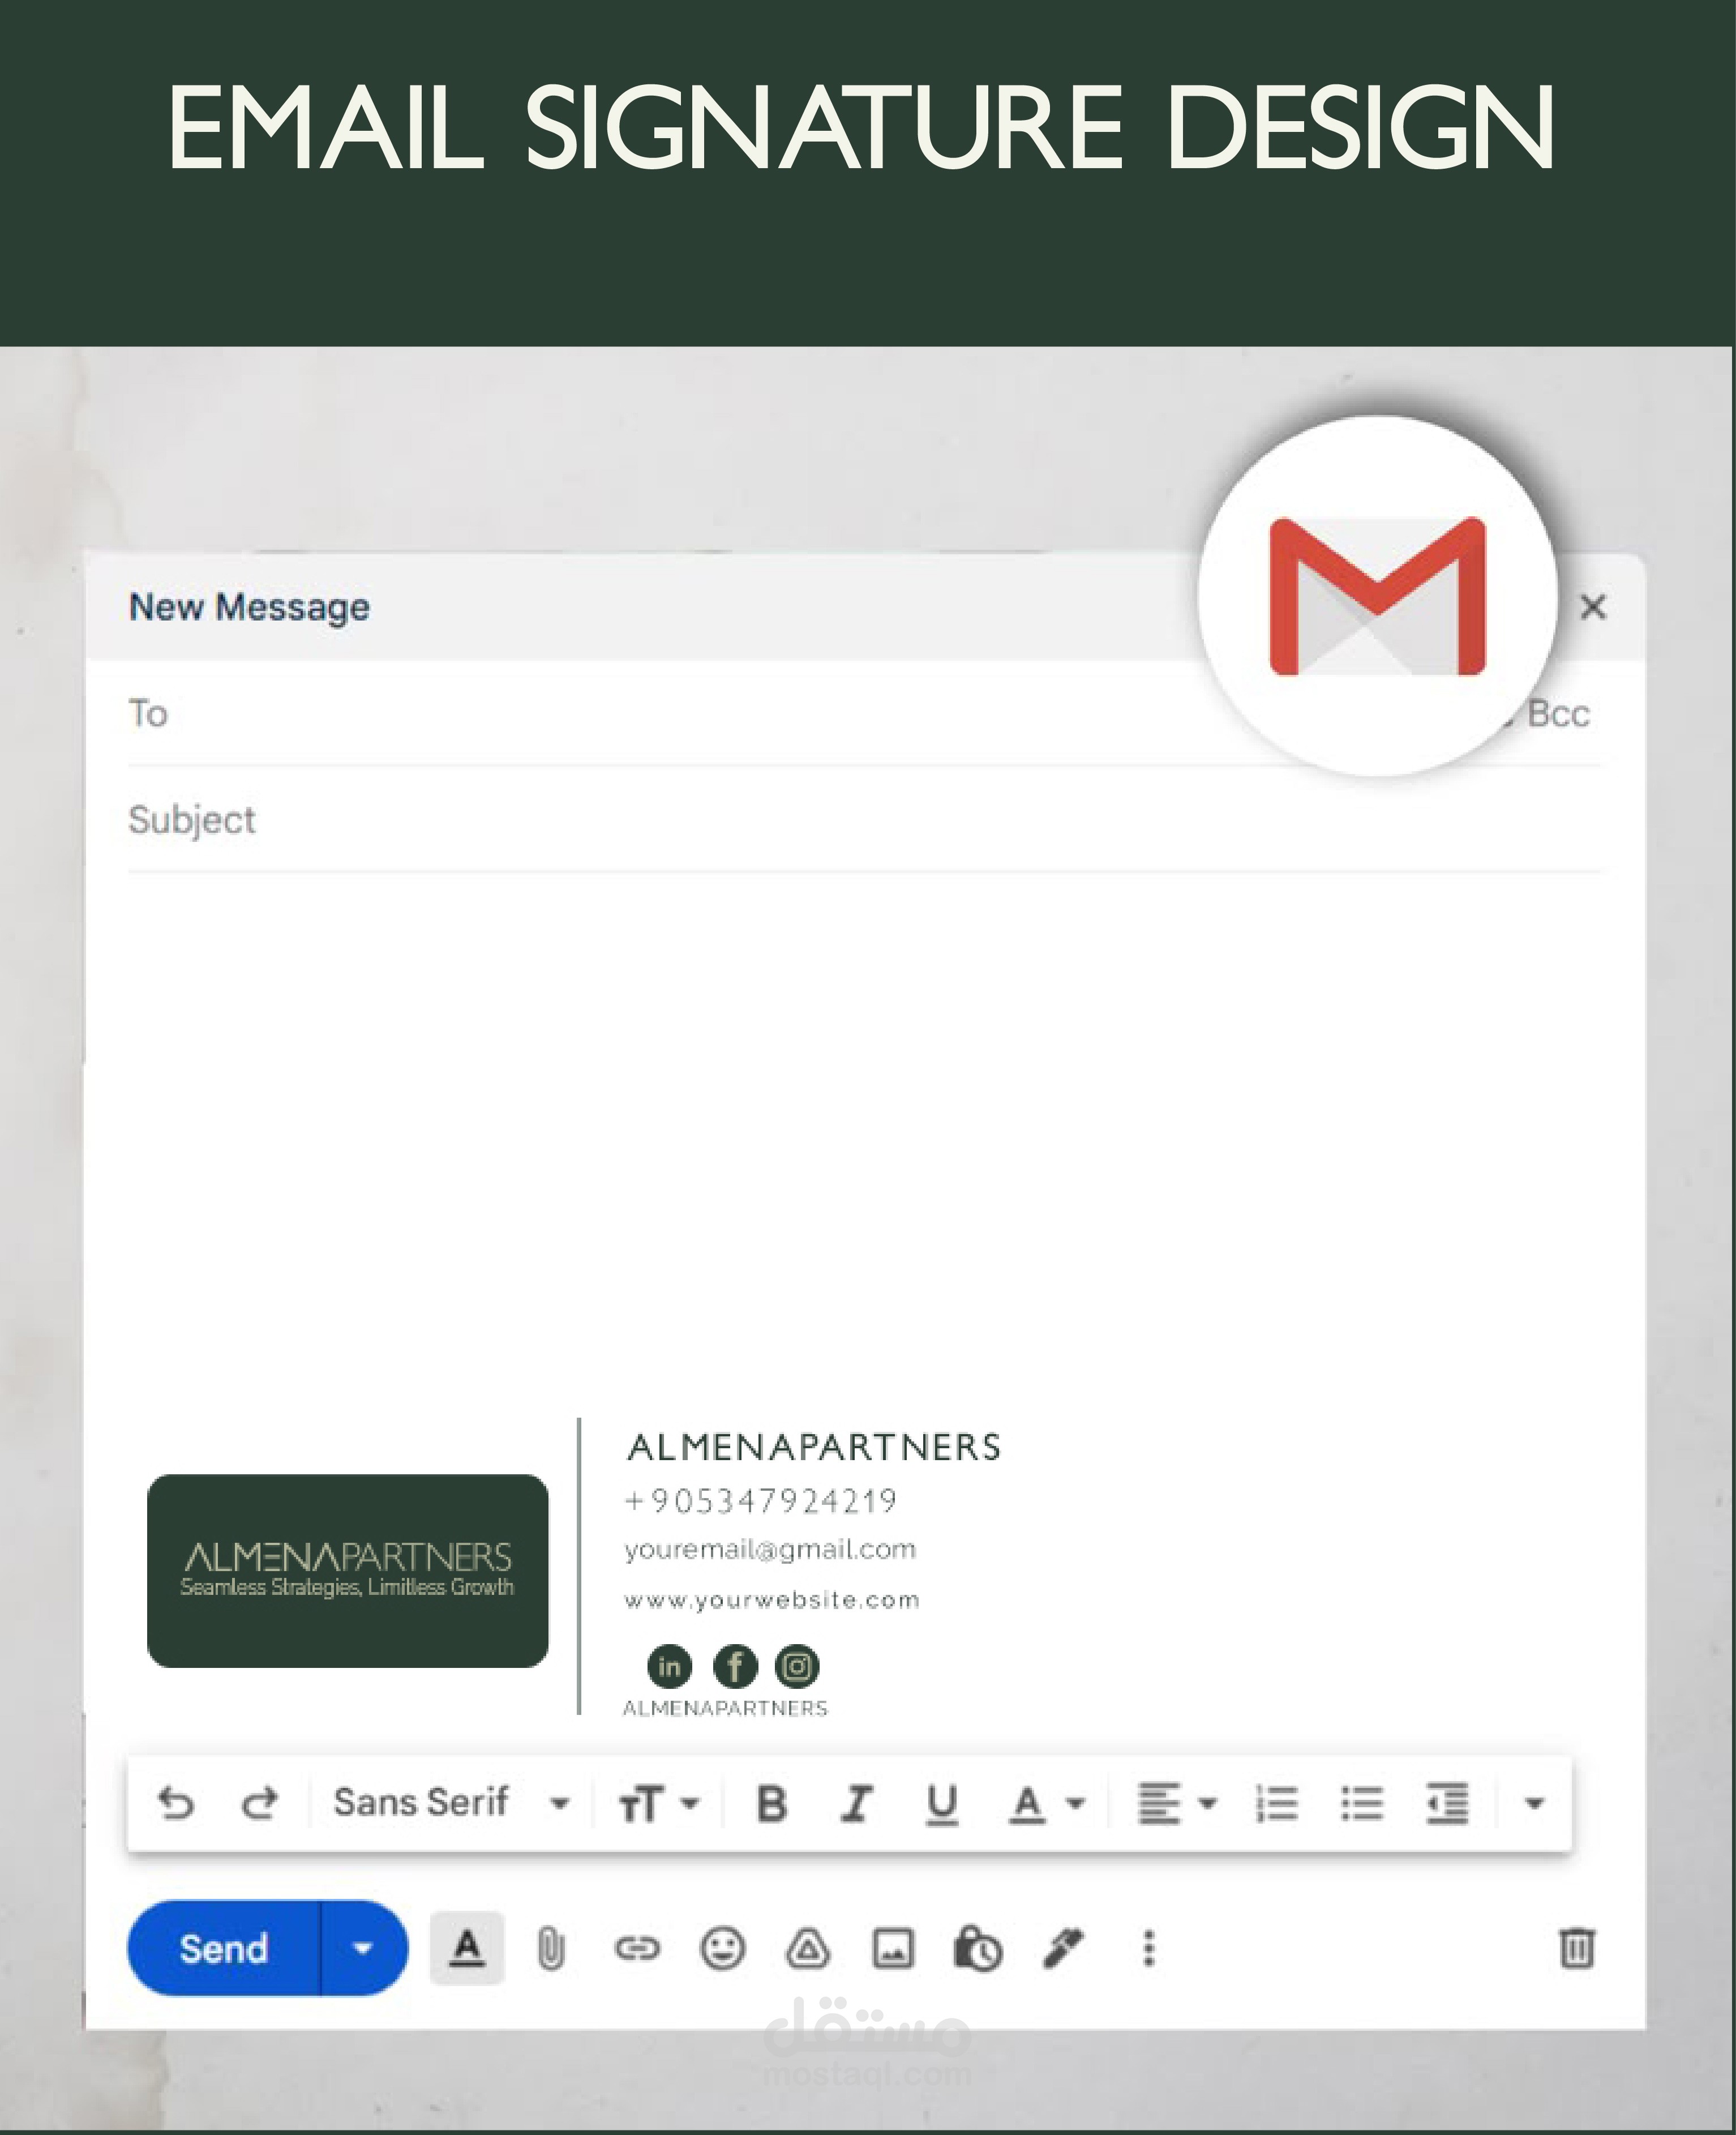Insert files using the Drive triangle icon
This screenshot has width=1736, height=2135.
[807, 1949]
